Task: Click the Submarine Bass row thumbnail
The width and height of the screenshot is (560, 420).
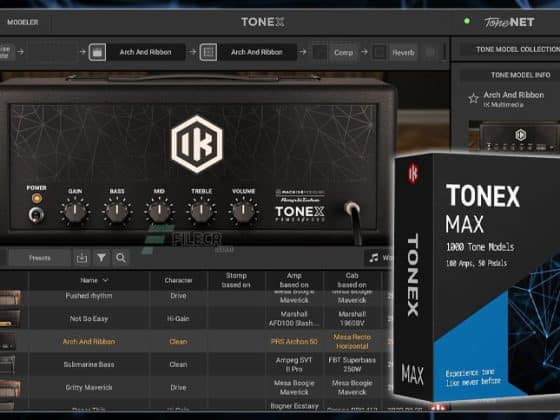Action: pyautogui.click(x=8, y=364)
